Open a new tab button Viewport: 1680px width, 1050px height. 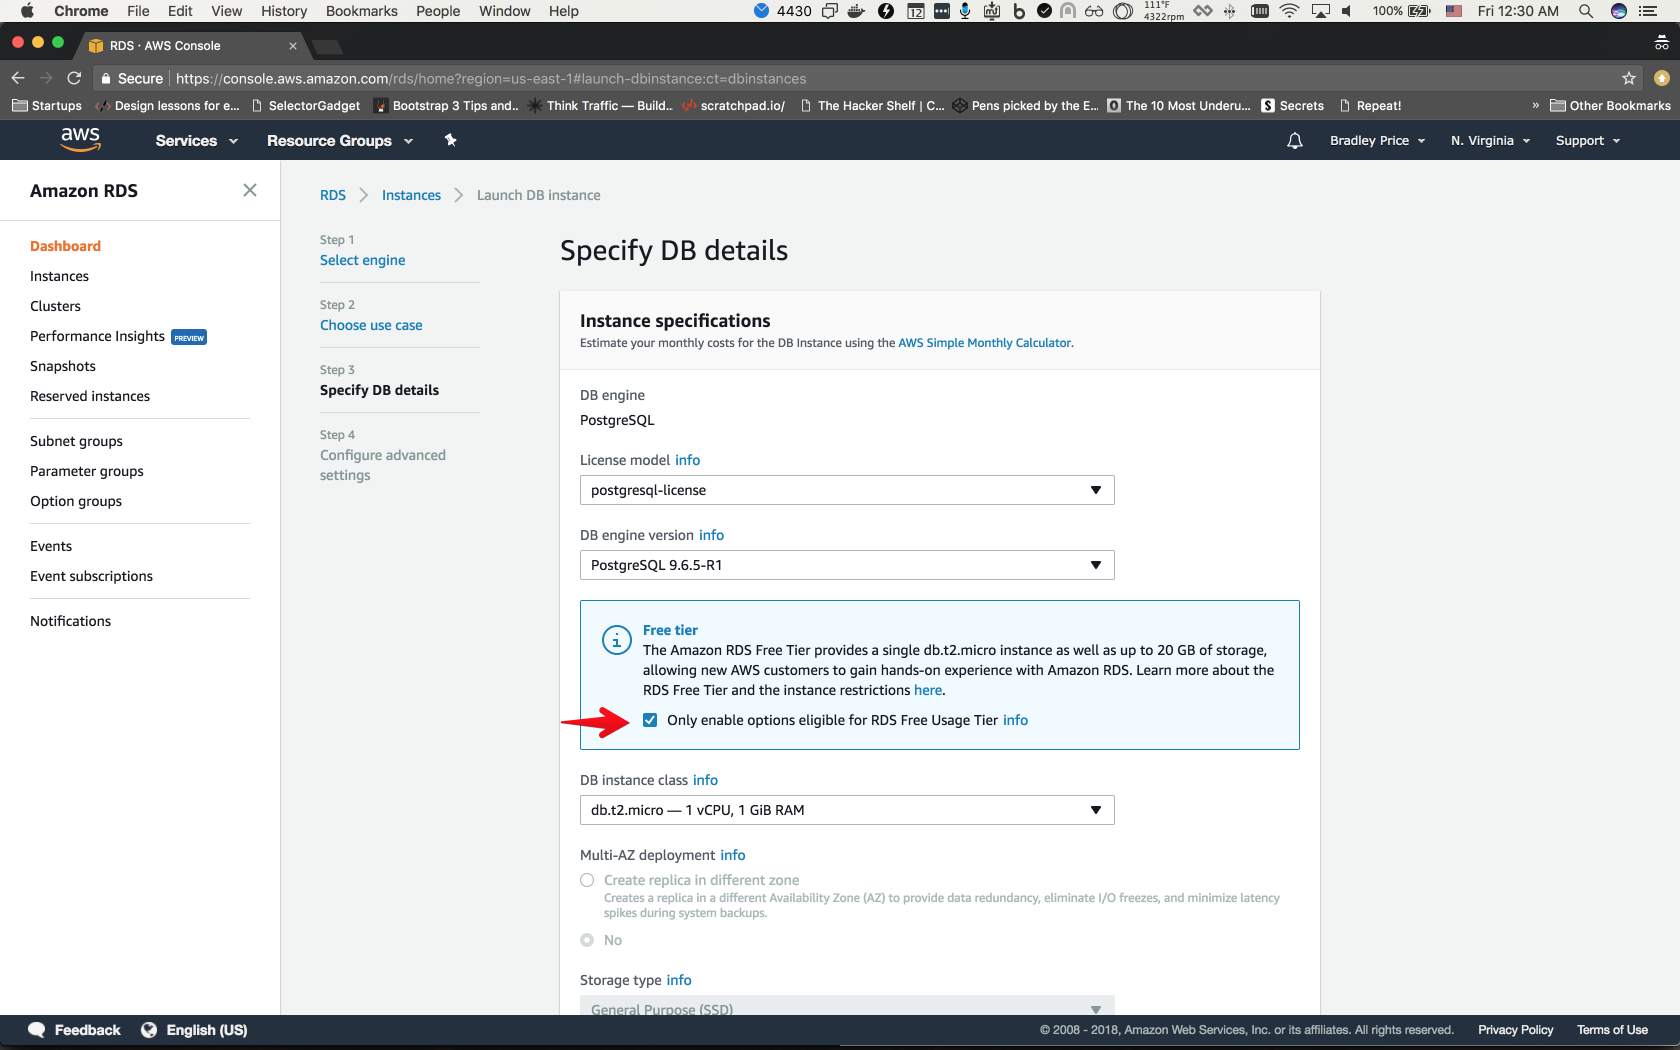(327, 47)
